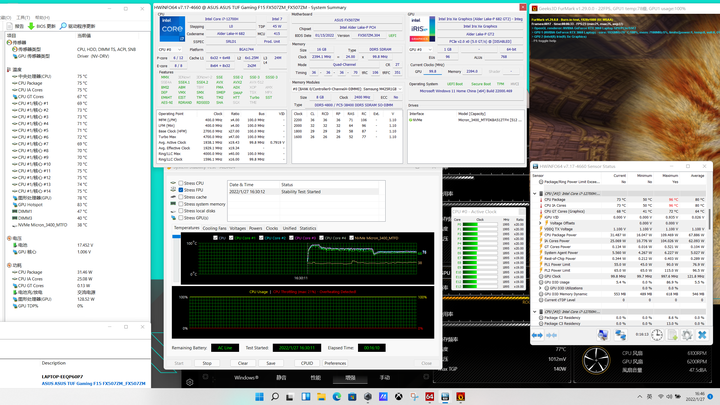The image size is (720, 405).
Task: Open remote monitor icon in HWiNFO sensor toolbar
Action: (603, 335)
